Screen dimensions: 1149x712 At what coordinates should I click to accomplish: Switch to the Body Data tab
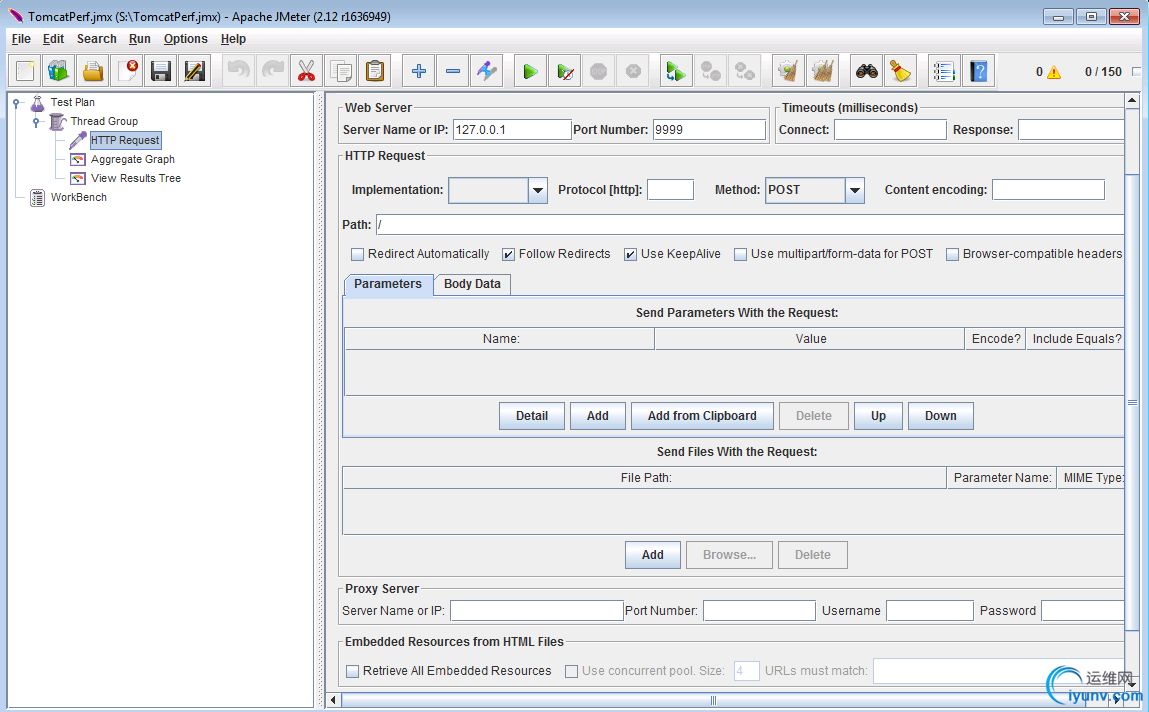(472, 284)
